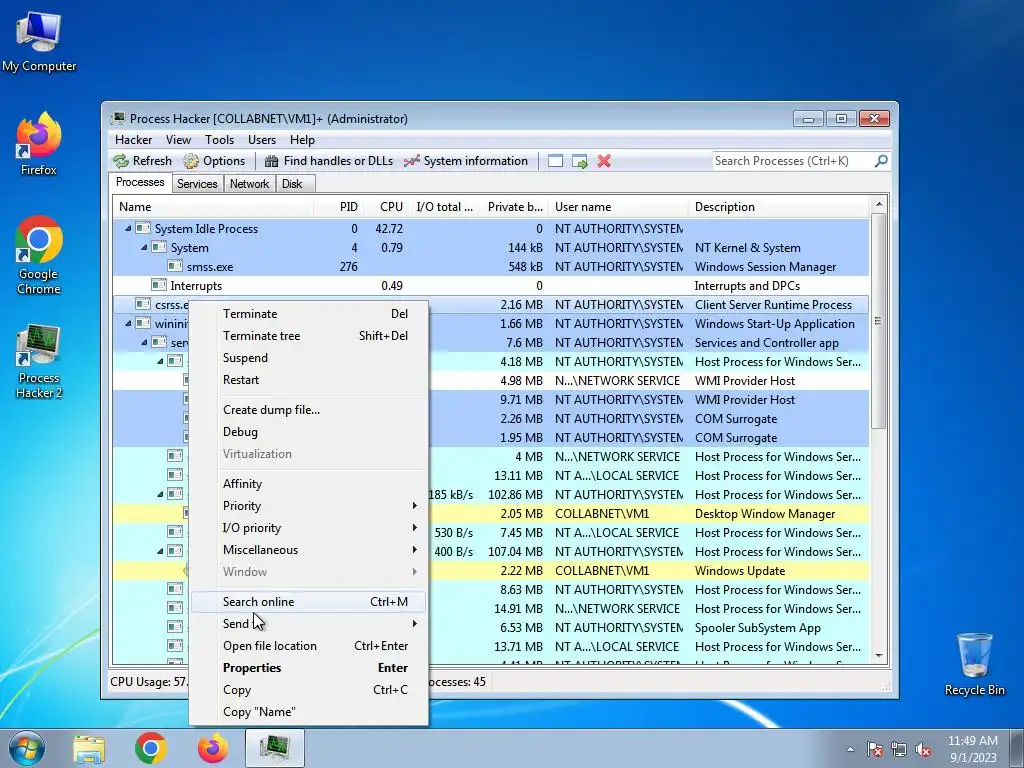Show hidden tray icons arrow
Image resolution: width=1024 pixels, height=768 pixels.
click(x=850, y=749)
